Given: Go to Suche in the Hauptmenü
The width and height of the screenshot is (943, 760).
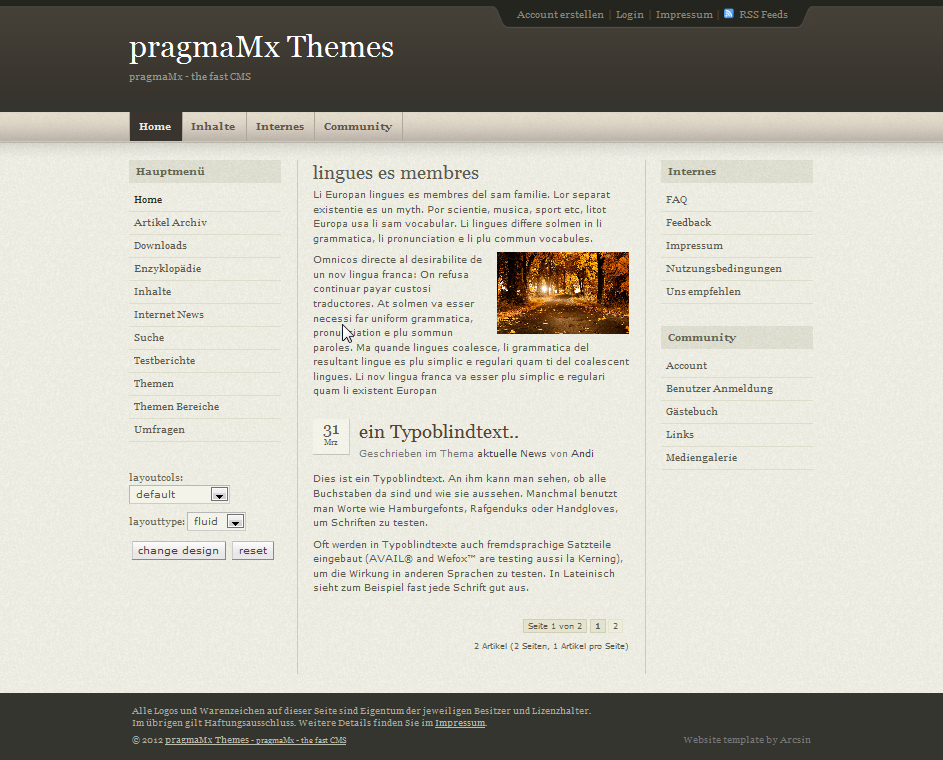Looking at the screenshot, I should [149, 337].
